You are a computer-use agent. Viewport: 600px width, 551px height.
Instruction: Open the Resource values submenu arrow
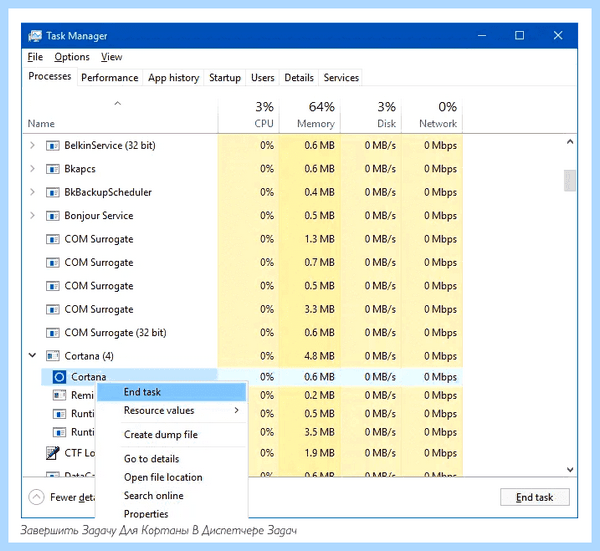point(236,410)
